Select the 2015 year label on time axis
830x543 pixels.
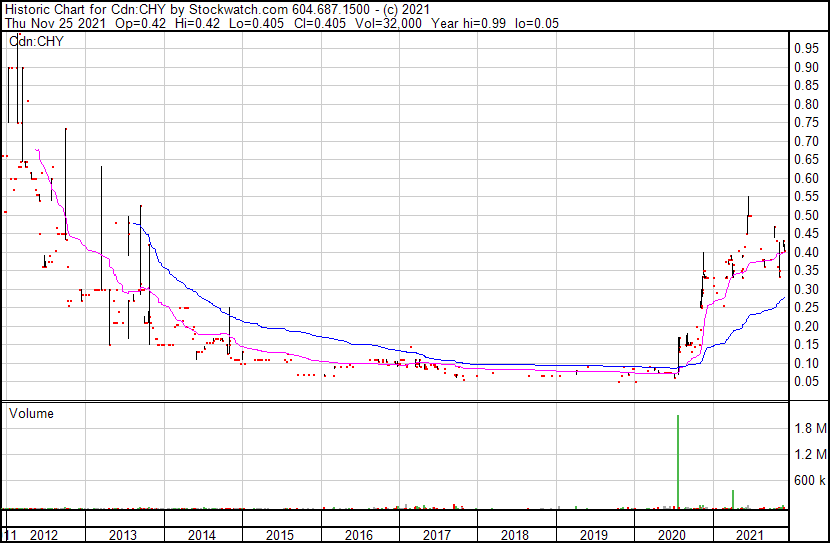click(280, 535)
